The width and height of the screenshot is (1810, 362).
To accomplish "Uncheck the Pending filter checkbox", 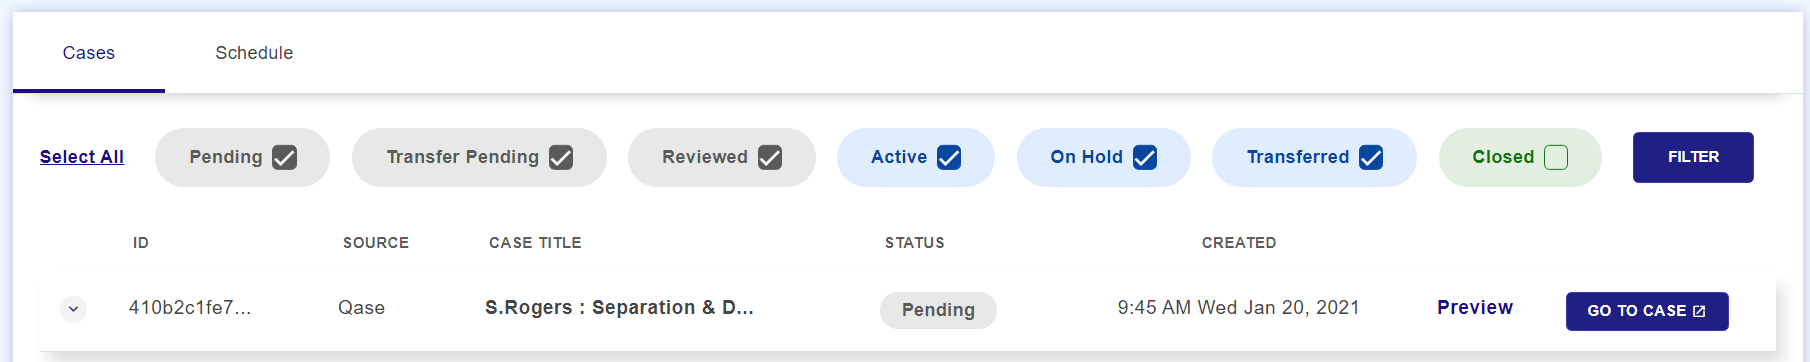I will [285, 158].
